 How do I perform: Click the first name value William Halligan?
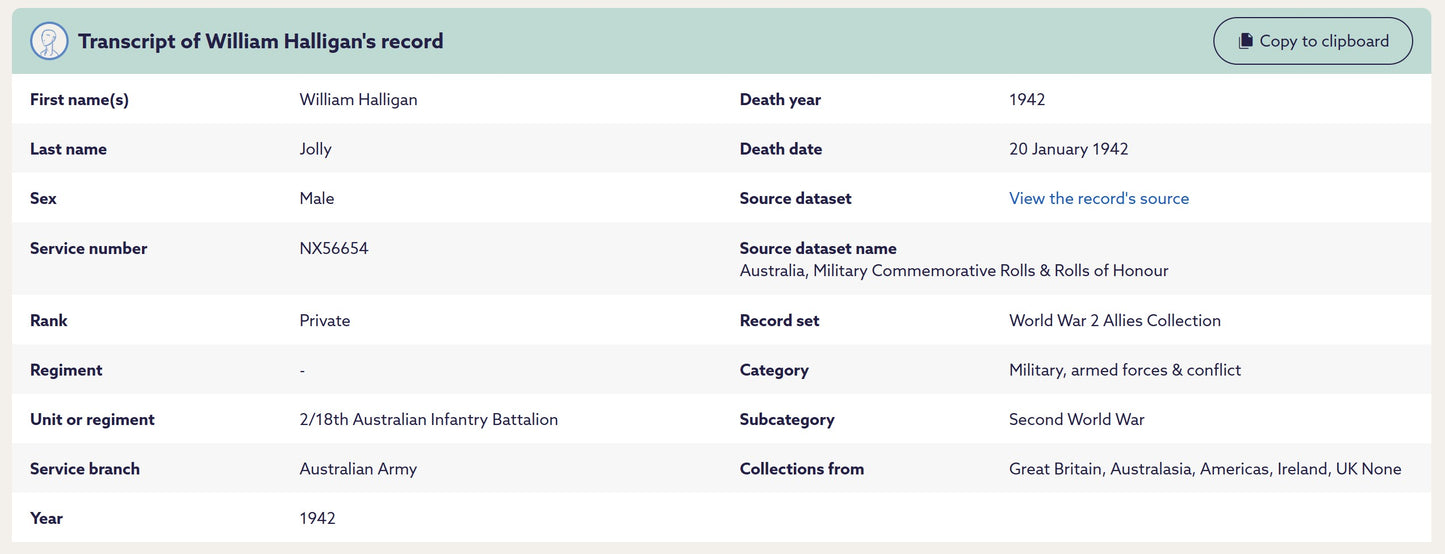pyautogui.click(x=358, y=99)
